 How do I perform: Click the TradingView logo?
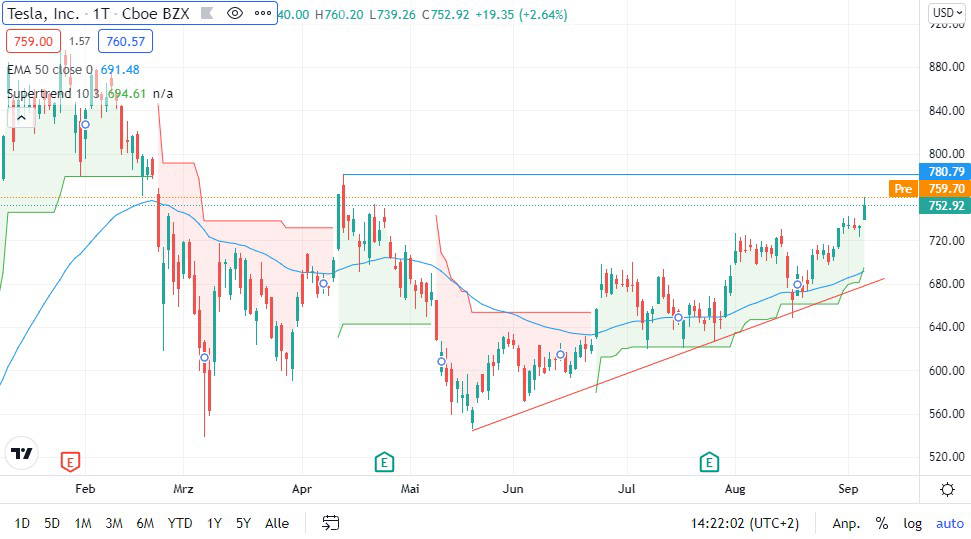pos(22,454)
